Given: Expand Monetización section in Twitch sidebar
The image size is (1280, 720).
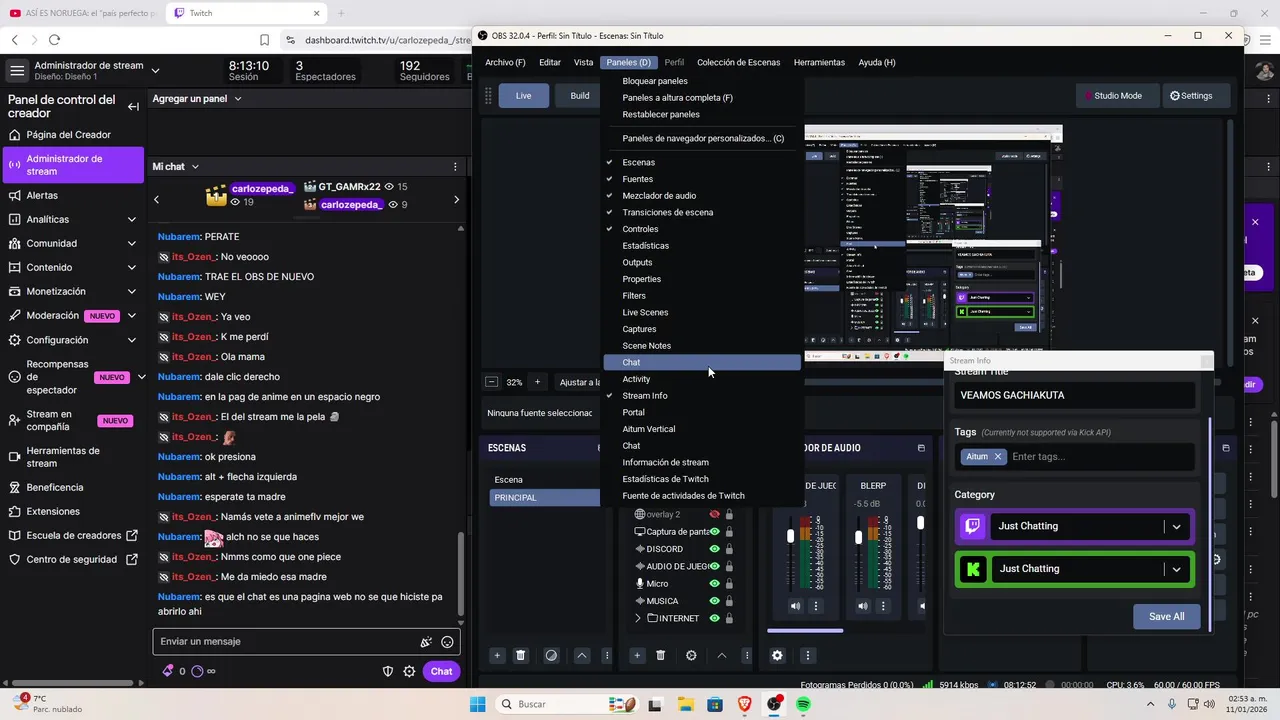Looking at the screenshot, I should [x=131, y=292].
